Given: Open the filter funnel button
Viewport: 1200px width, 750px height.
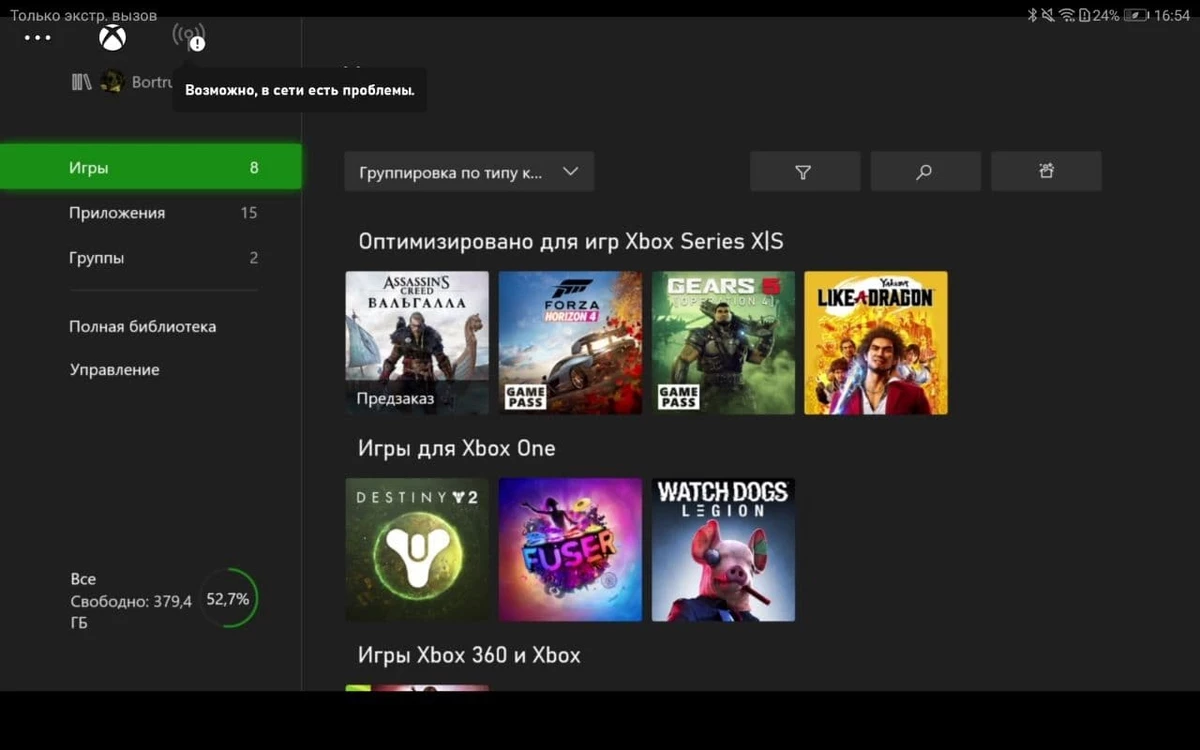Looking at the screenshot, I should coord(805,171).
